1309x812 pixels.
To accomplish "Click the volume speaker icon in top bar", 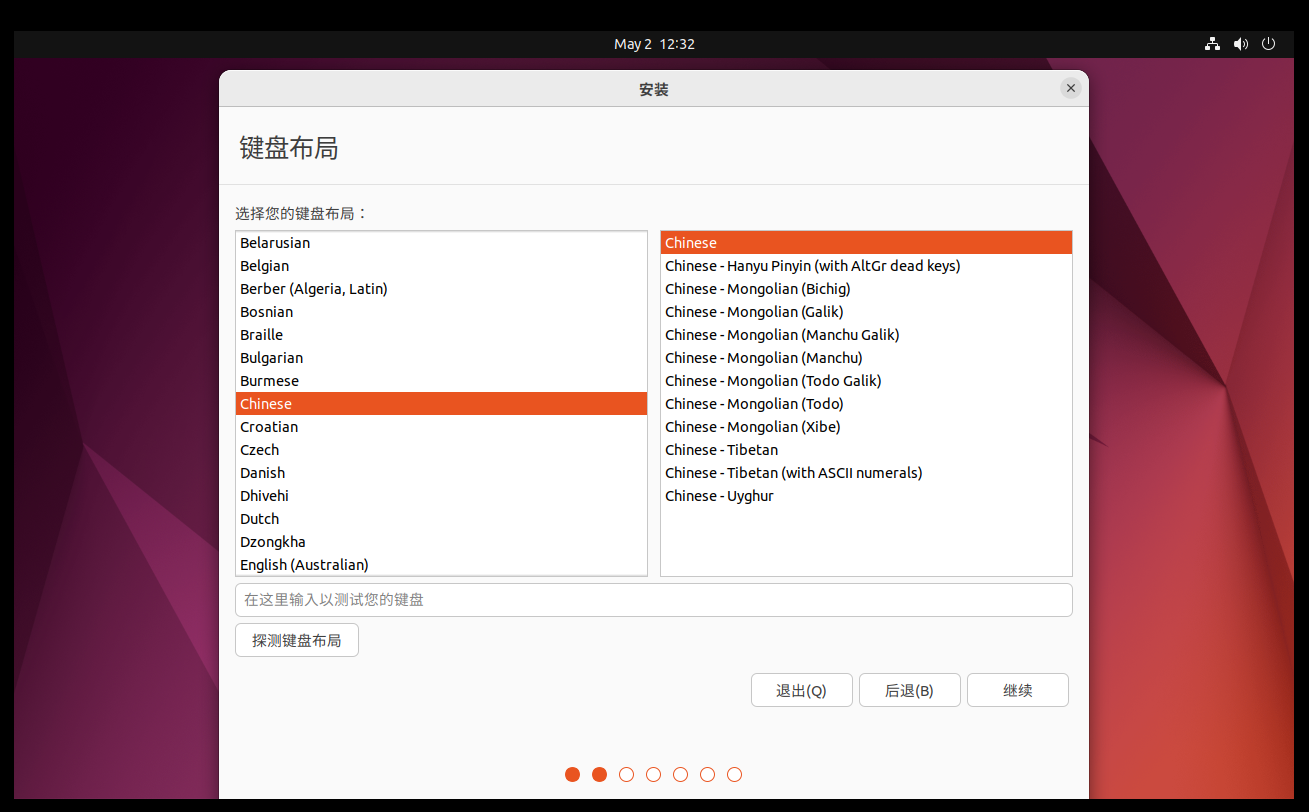I will click(x=1241, y=44).
